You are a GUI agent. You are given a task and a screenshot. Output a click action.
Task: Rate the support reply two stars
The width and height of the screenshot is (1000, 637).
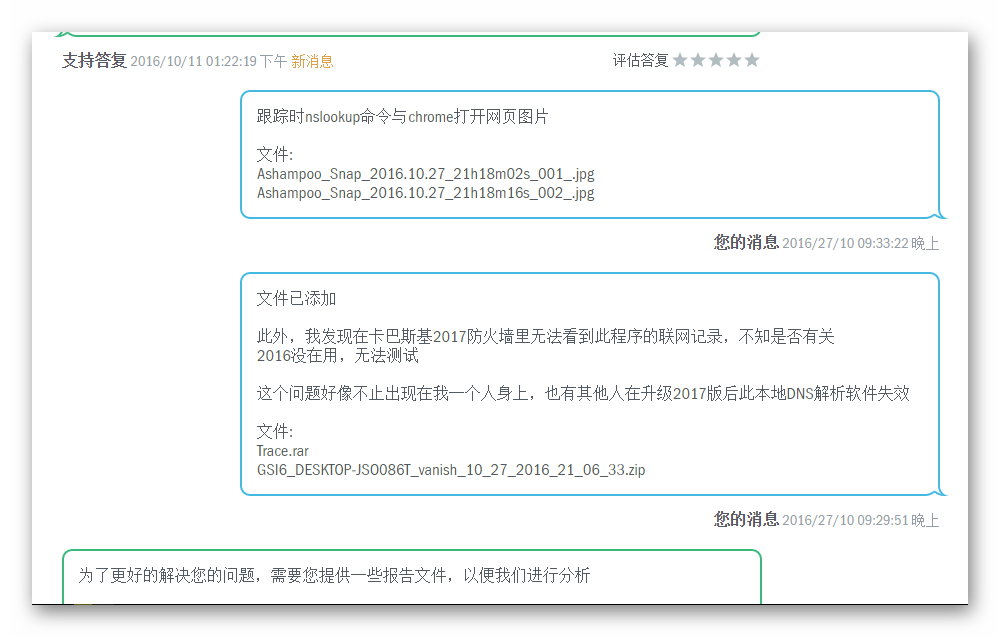pos(698,60)
